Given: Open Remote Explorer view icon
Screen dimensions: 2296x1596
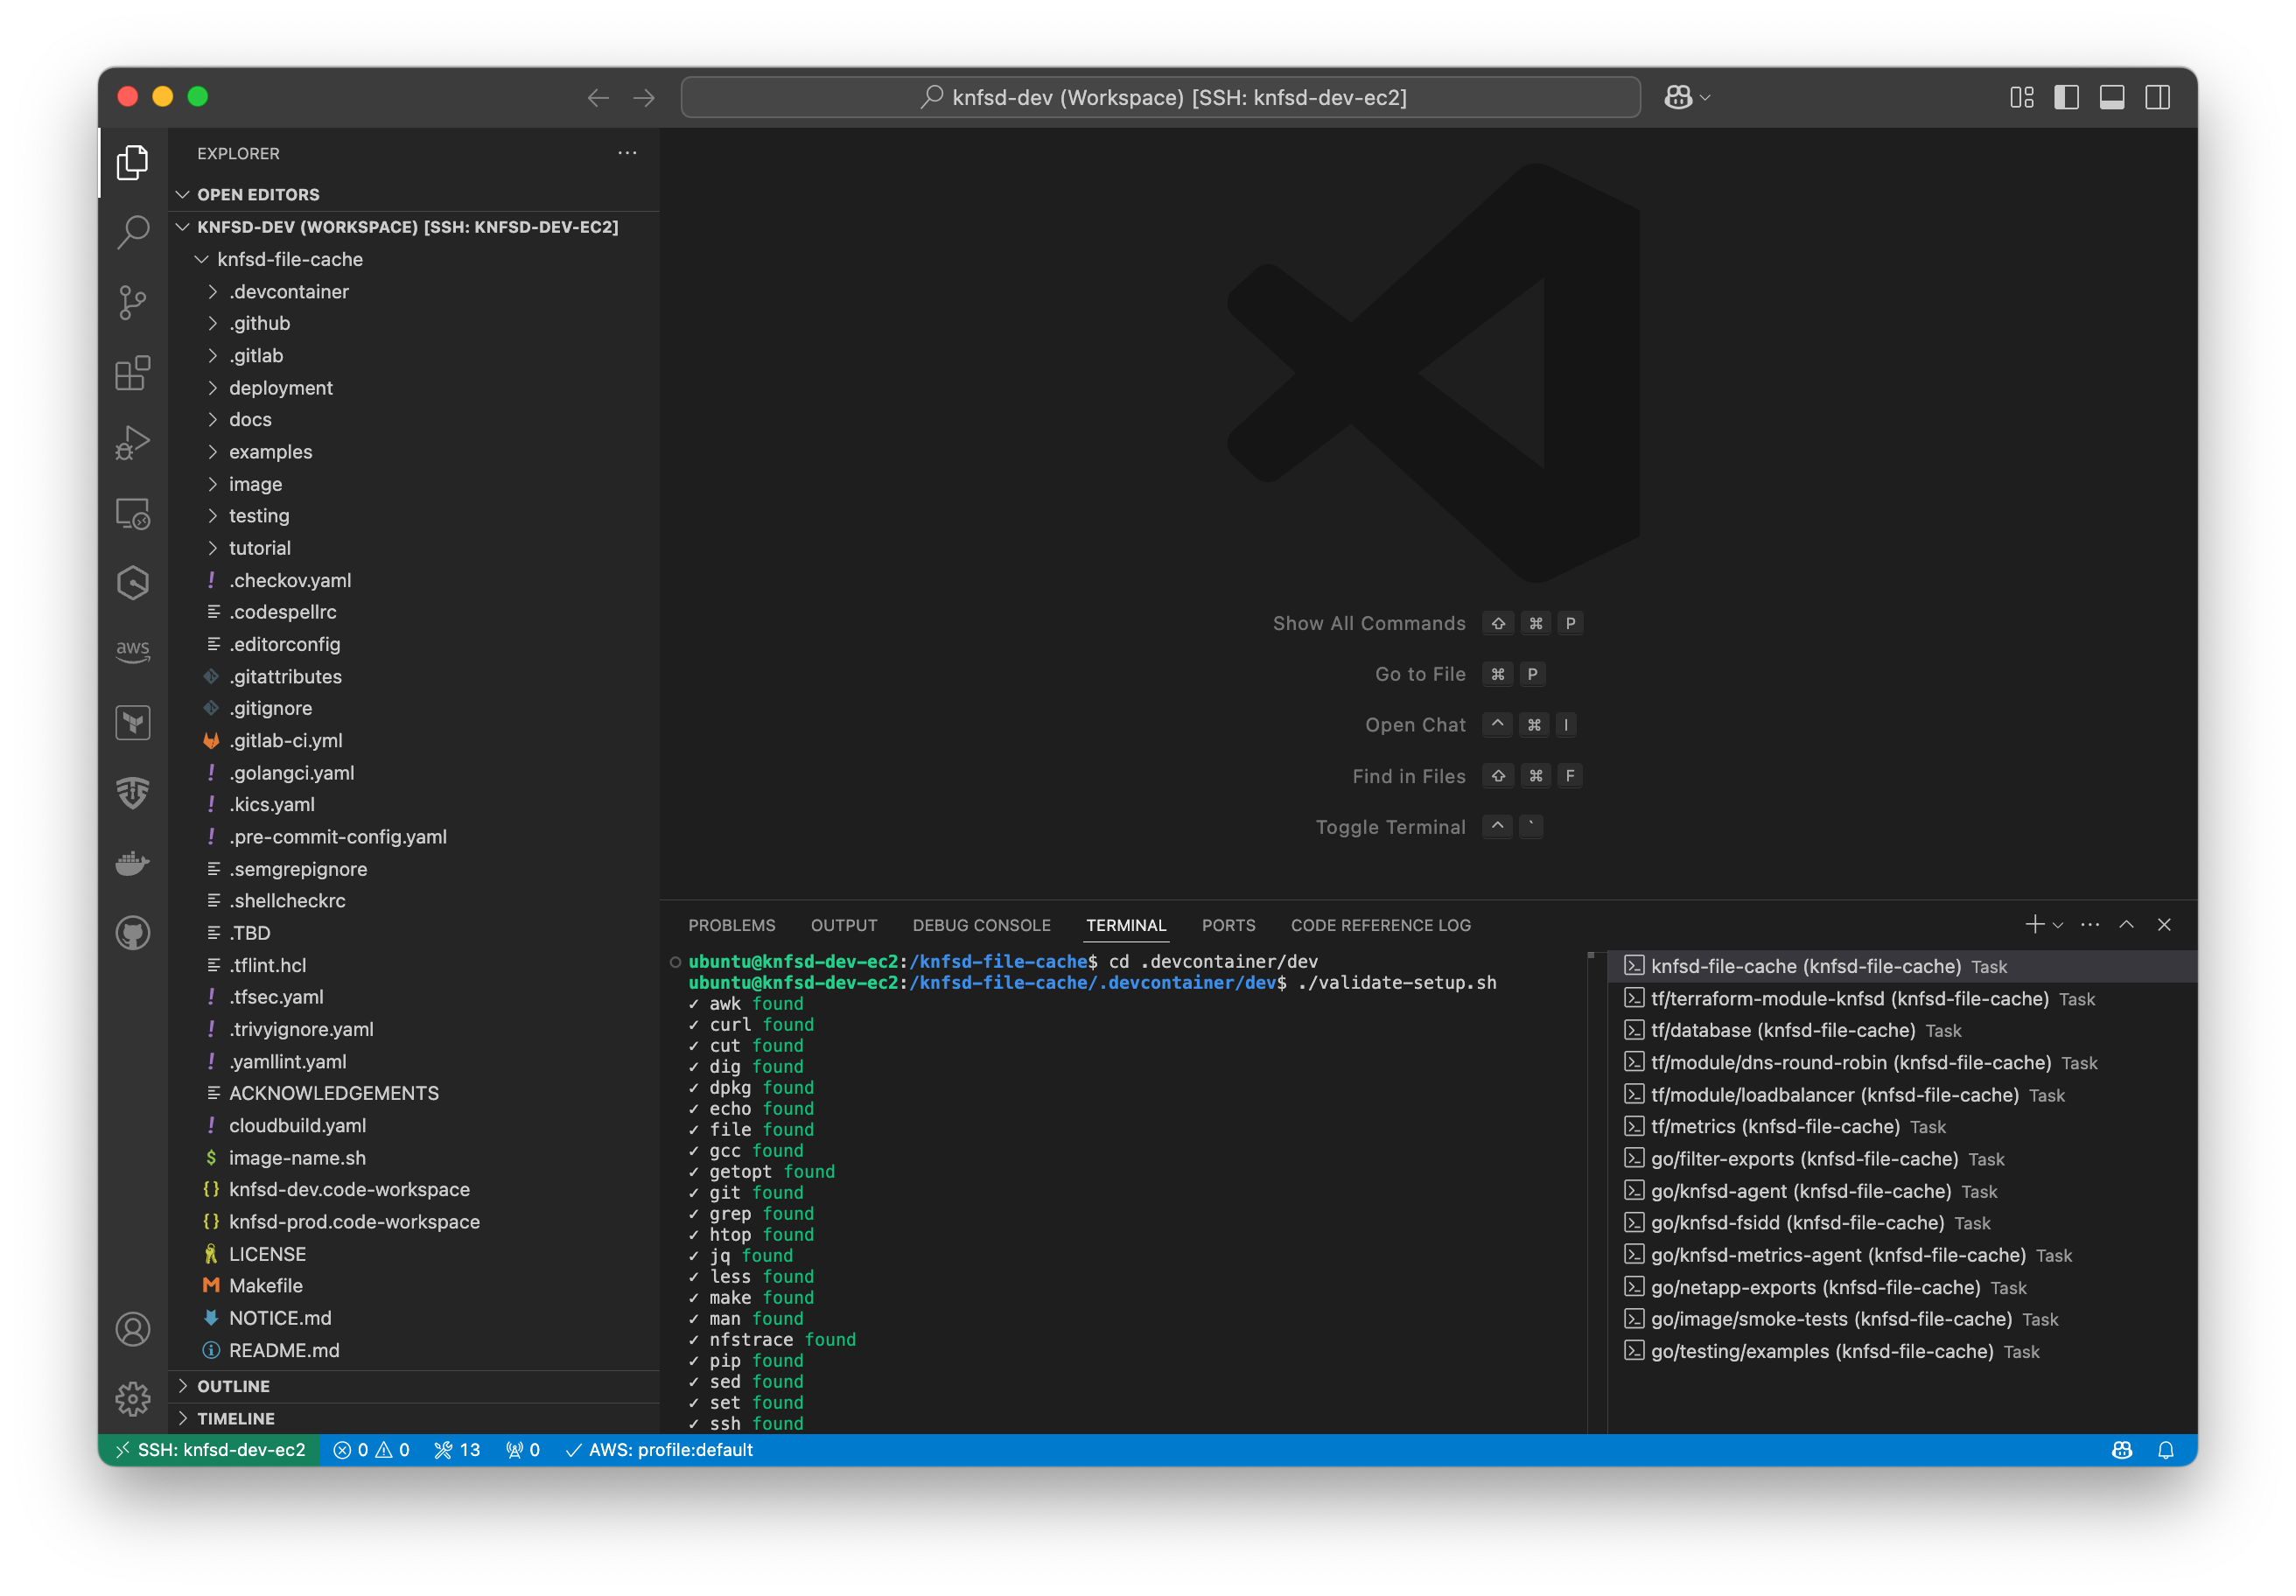Looking at the screenshot, I should 132,513.
